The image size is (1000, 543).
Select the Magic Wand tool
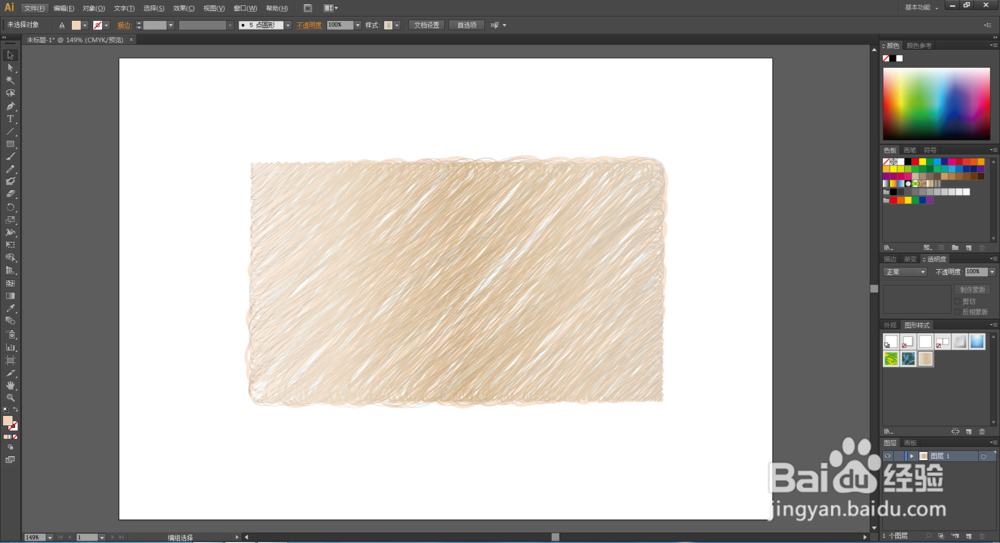point(10,81)
